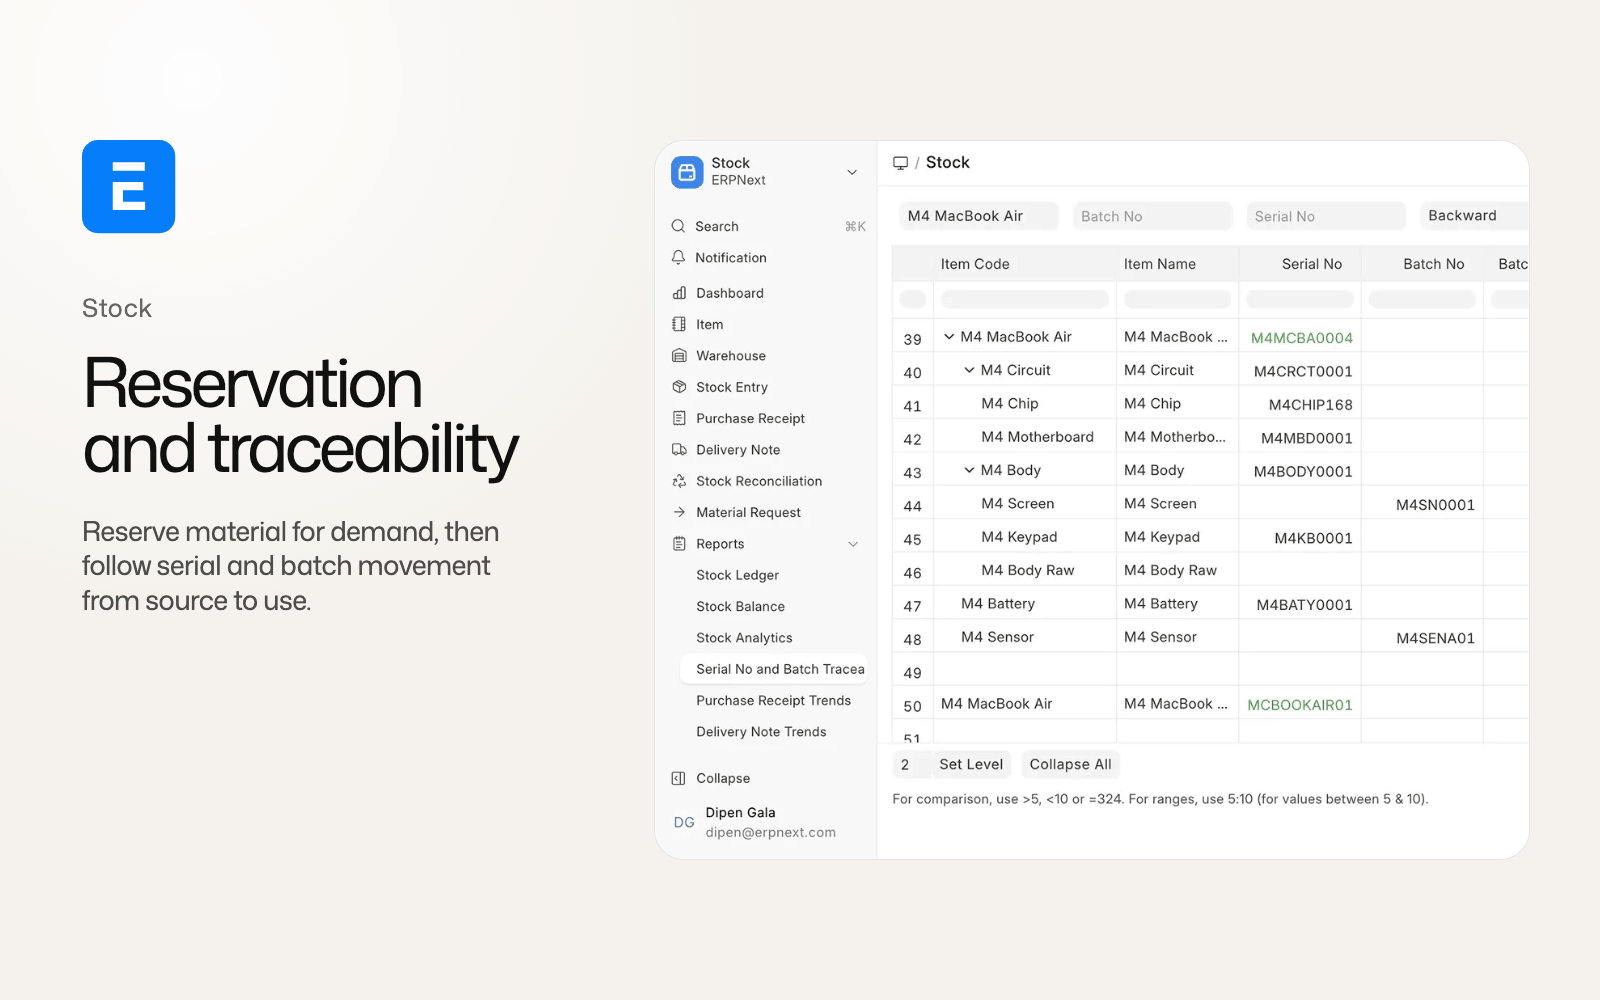Click the Stock Reconciliation icon
This screenshot has height=1000, width=1600.
point(679,481)
